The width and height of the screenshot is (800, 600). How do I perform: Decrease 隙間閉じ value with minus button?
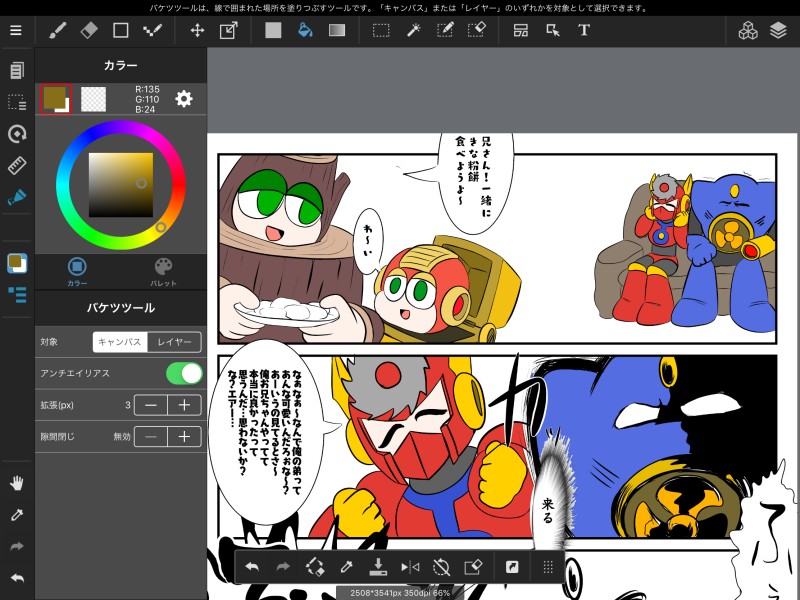[150, 437]
